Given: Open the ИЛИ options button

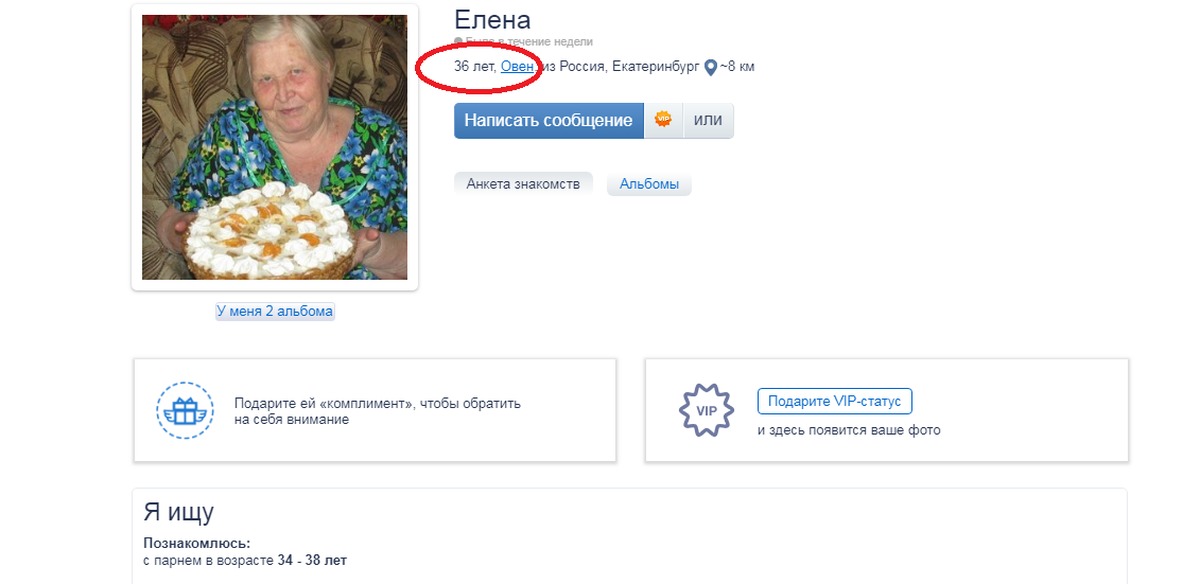Looking at the screenshot, I should tap(708, 120).
